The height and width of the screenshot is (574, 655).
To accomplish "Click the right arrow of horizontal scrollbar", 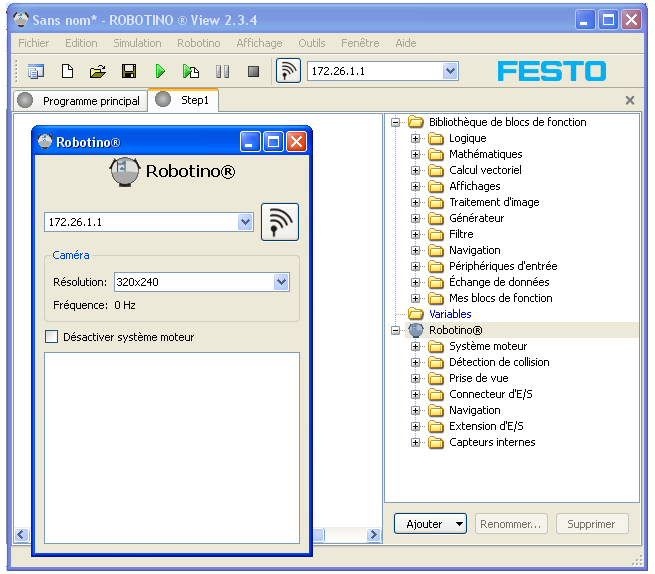I will pyautogui.click(x=373, y=535).
